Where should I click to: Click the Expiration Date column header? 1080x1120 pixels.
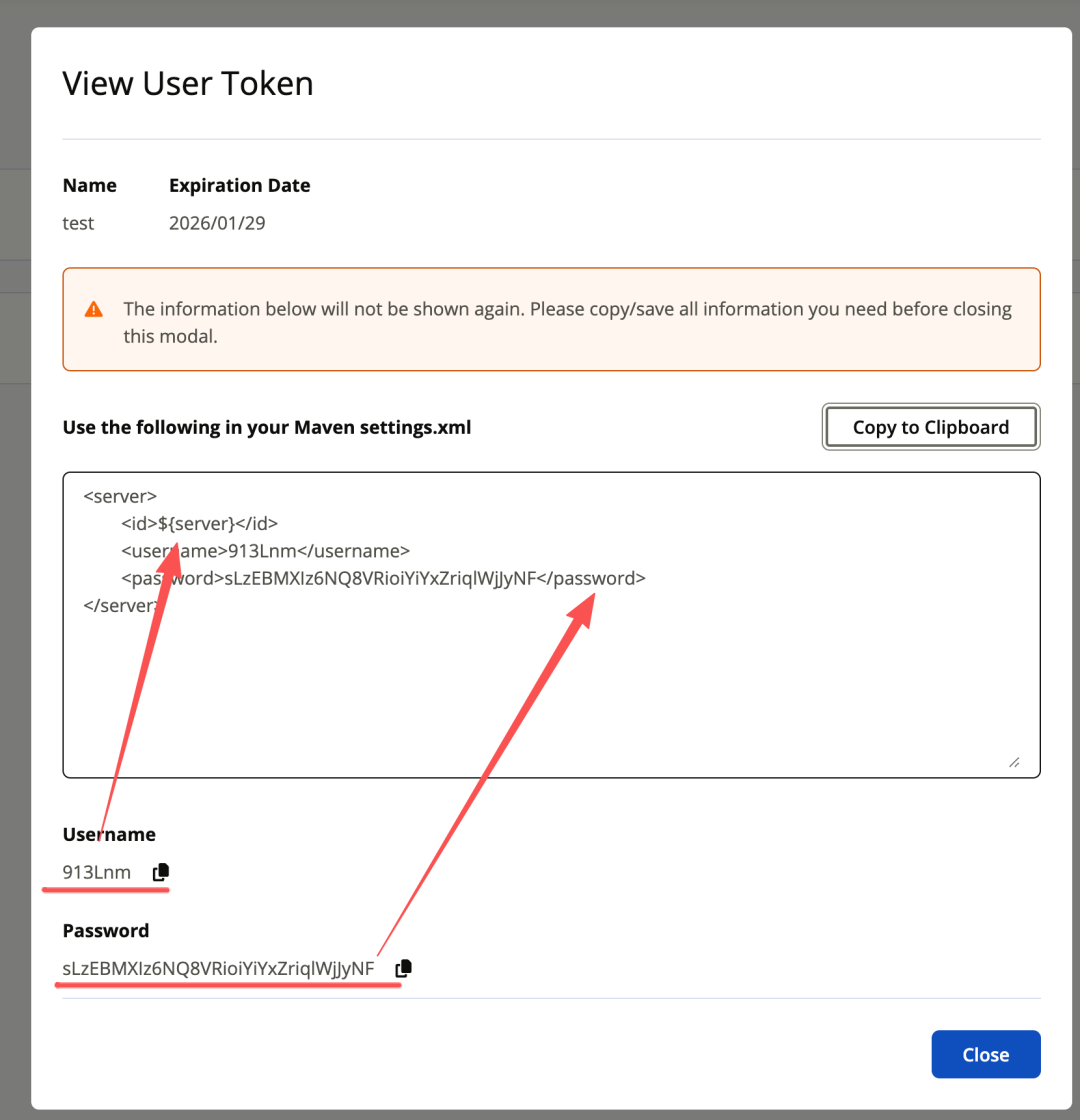coord(239,186)
